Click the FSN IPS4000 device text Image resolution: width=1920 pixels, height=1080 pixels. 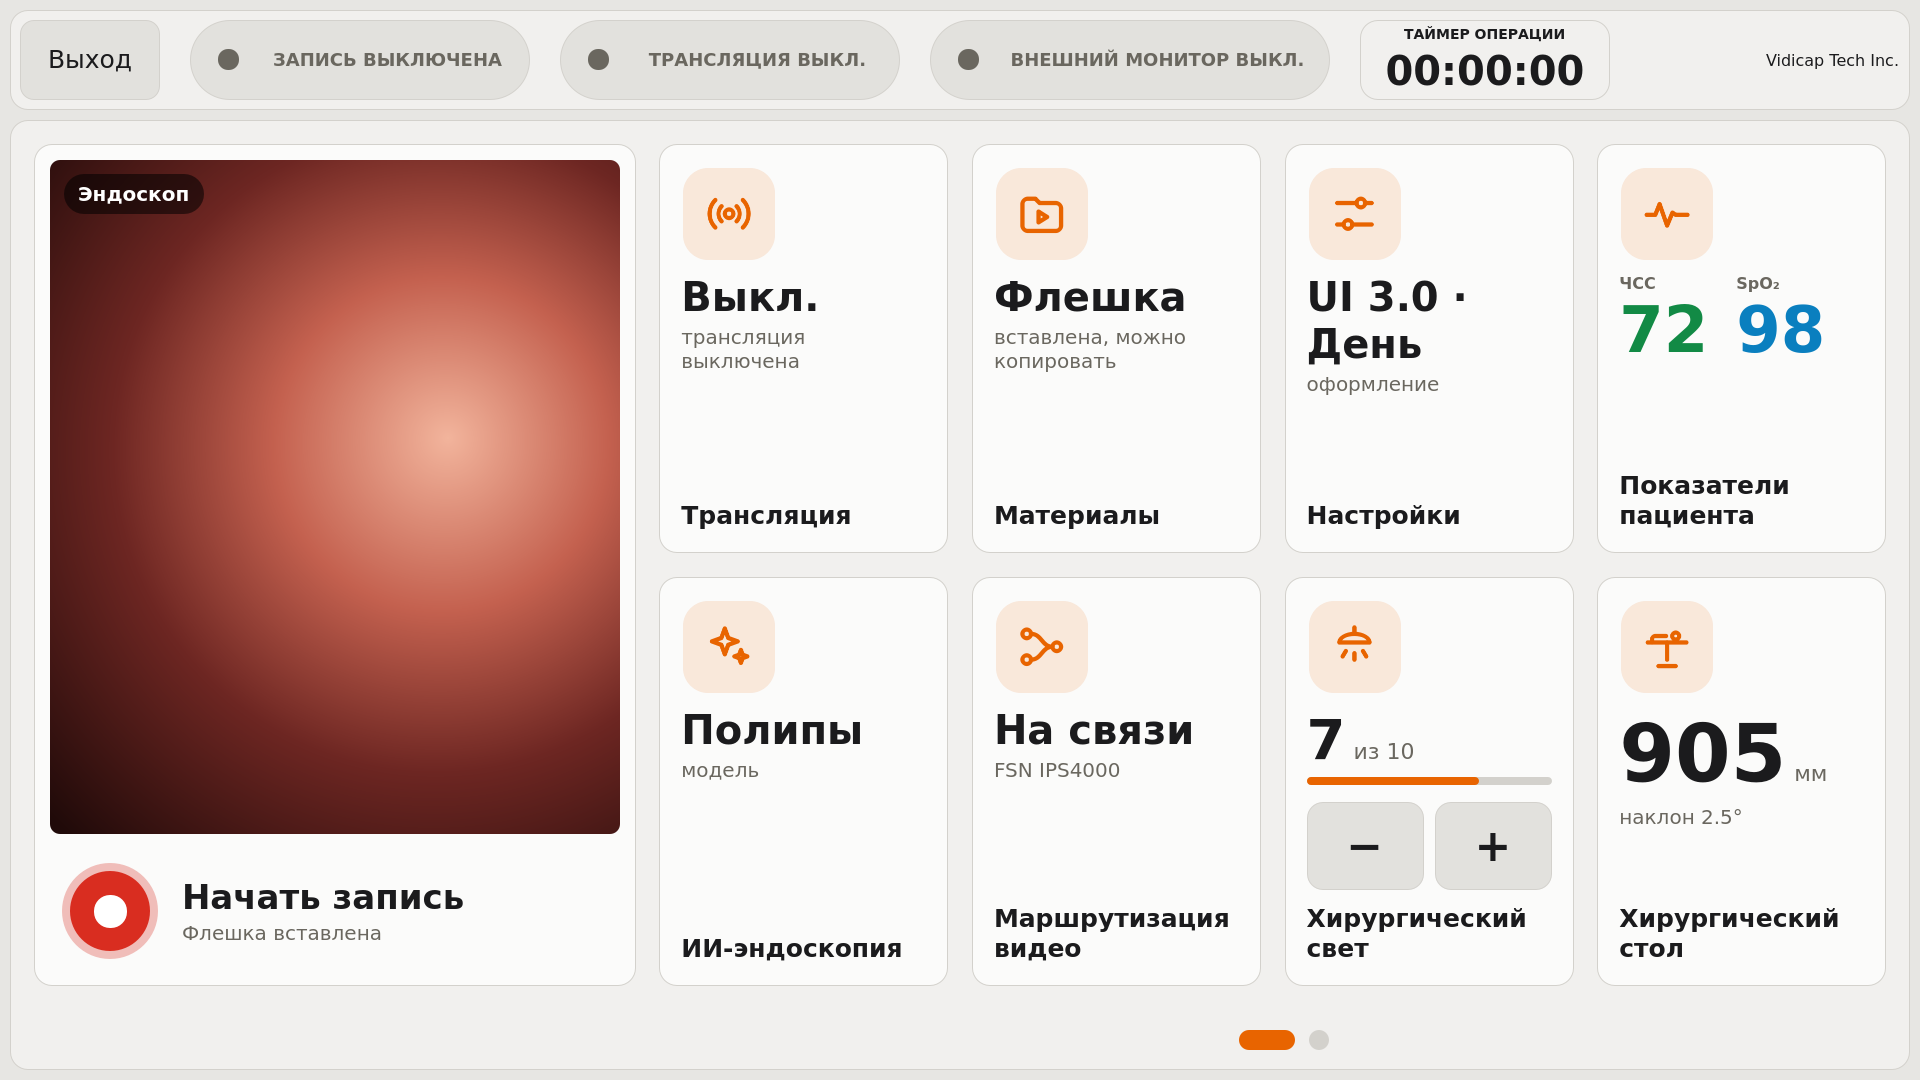tap(1056, 770)
